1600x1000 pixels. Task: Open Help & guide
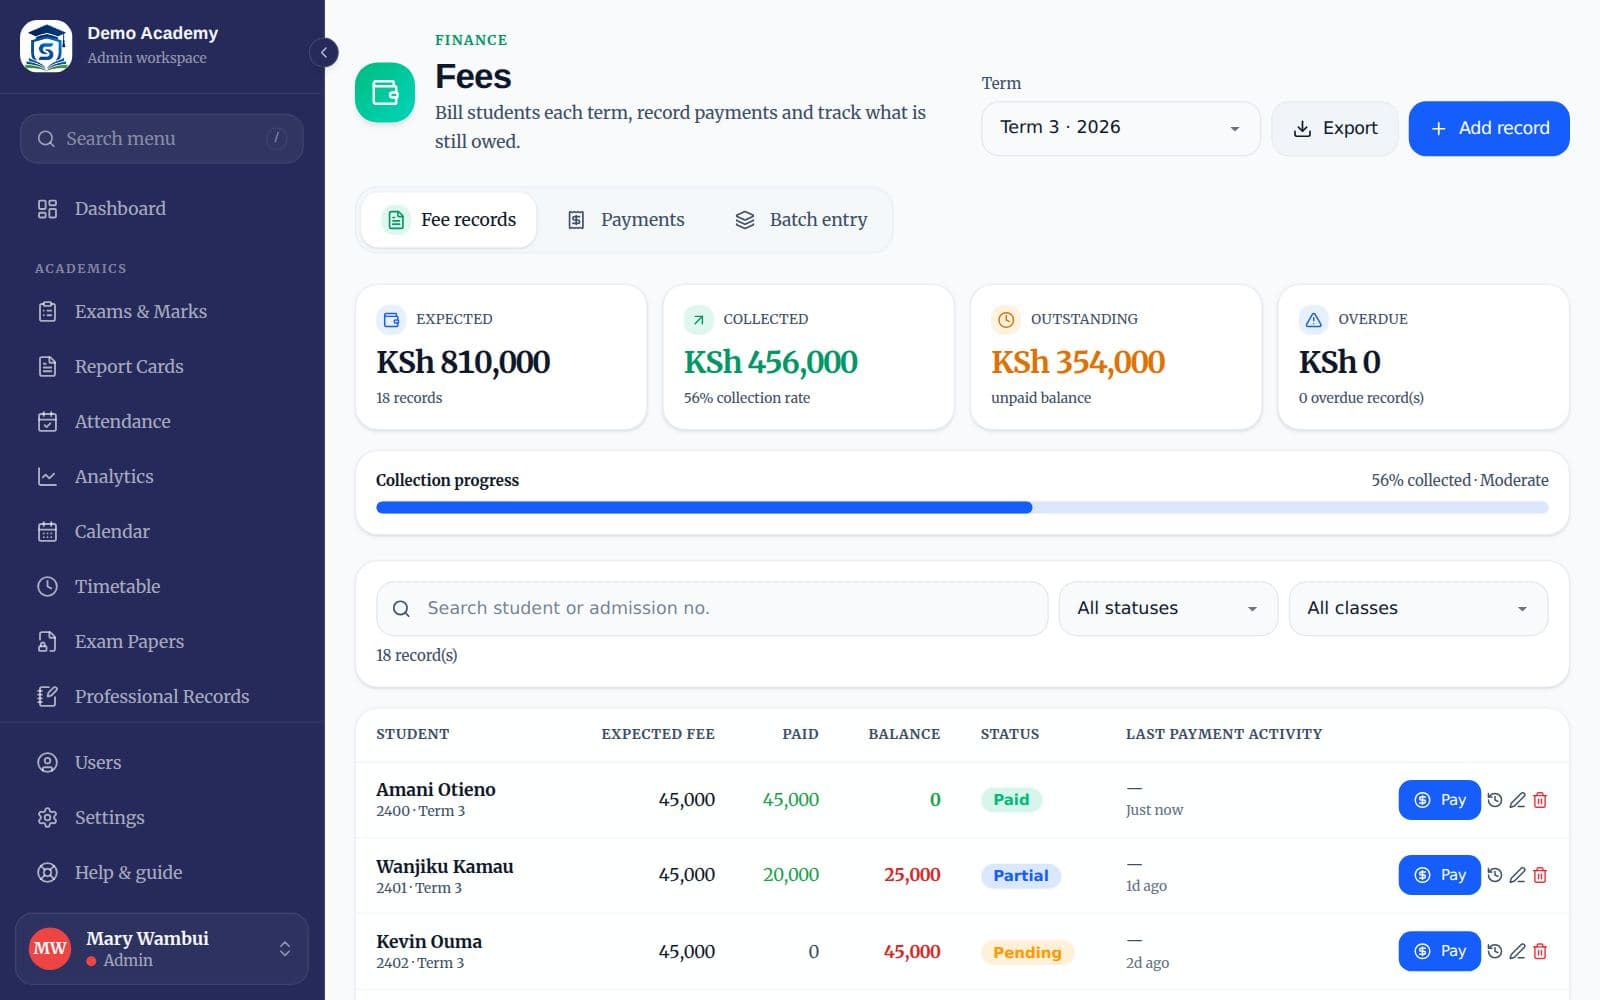point(162,872)
